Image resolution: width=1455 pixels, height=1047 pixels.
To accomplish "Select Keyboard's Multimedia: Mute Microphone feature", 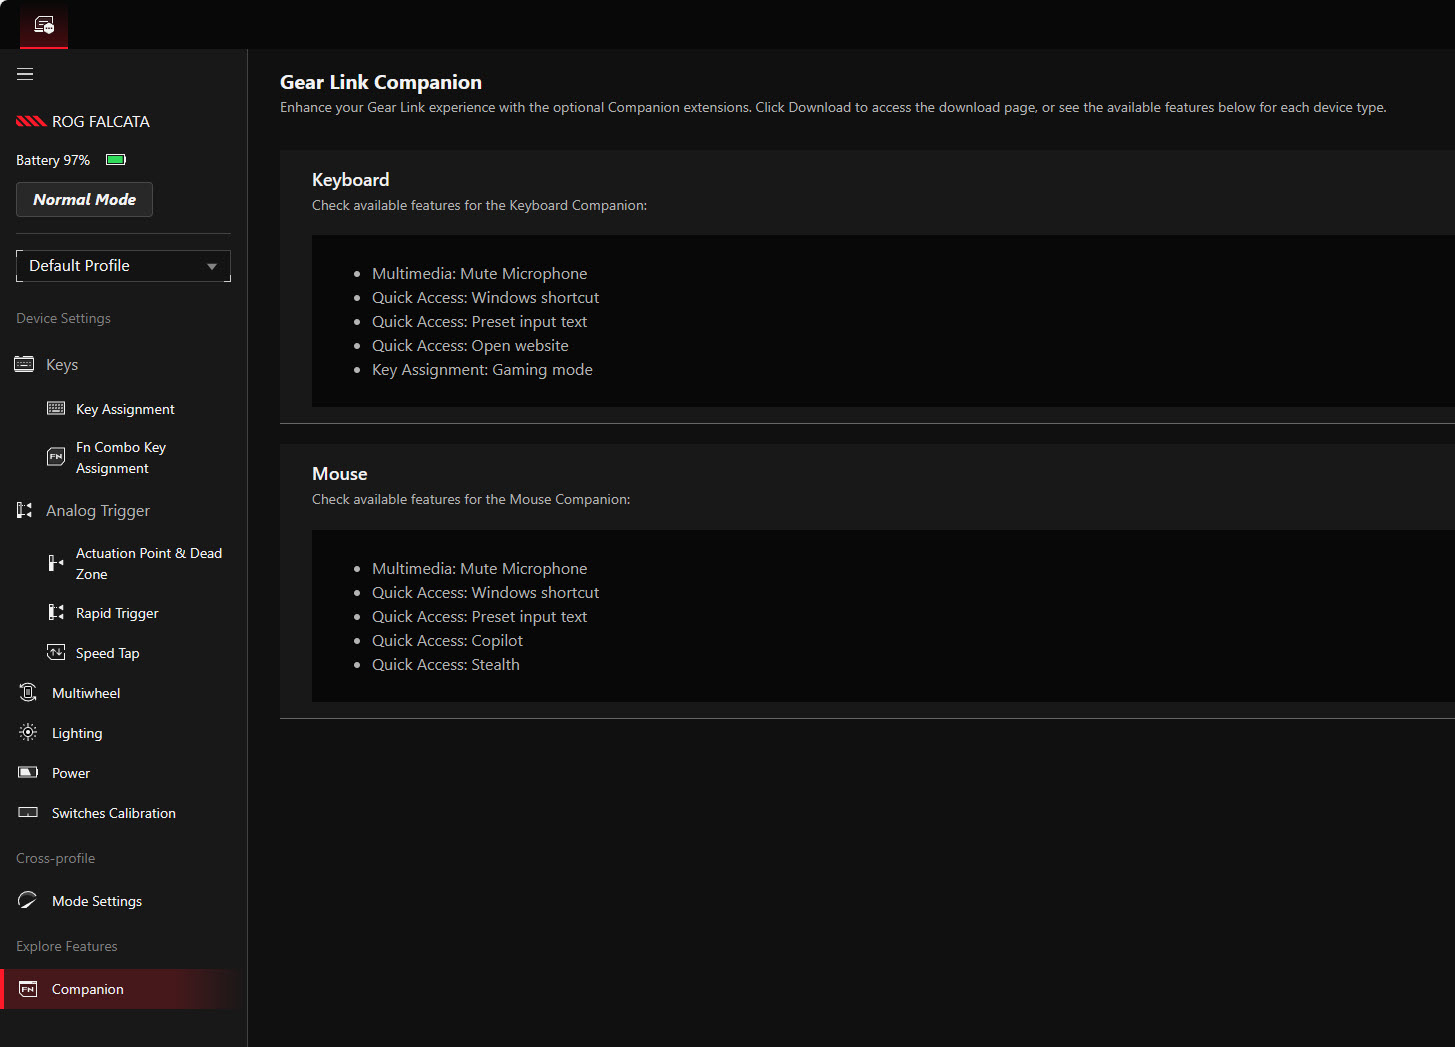I will [x=480, y=274].
